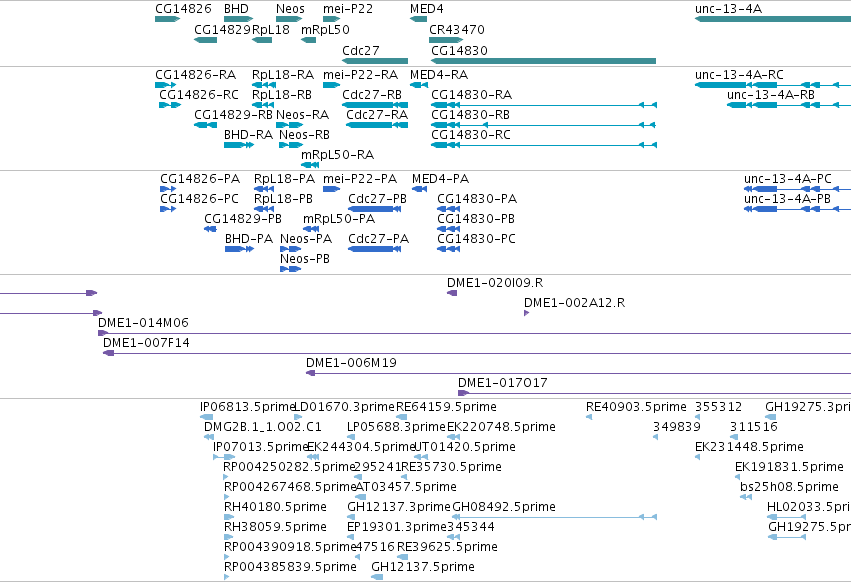Click the mei-P22 gene label
Screen dimensions: 851x582
click(x=348, y=9)
